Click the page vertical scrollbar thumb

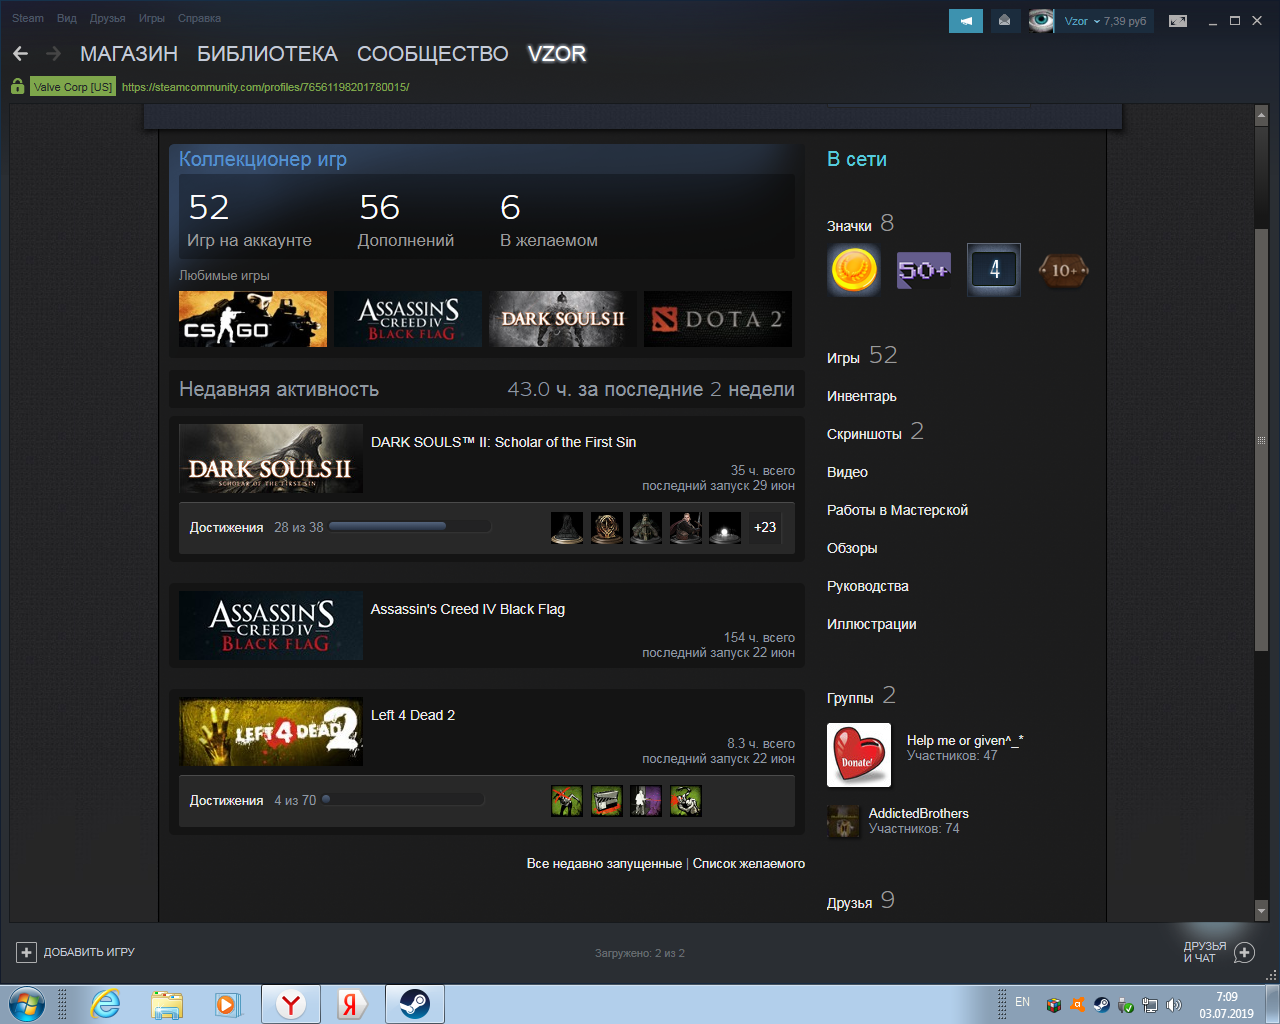click(x=1261, y=440)
